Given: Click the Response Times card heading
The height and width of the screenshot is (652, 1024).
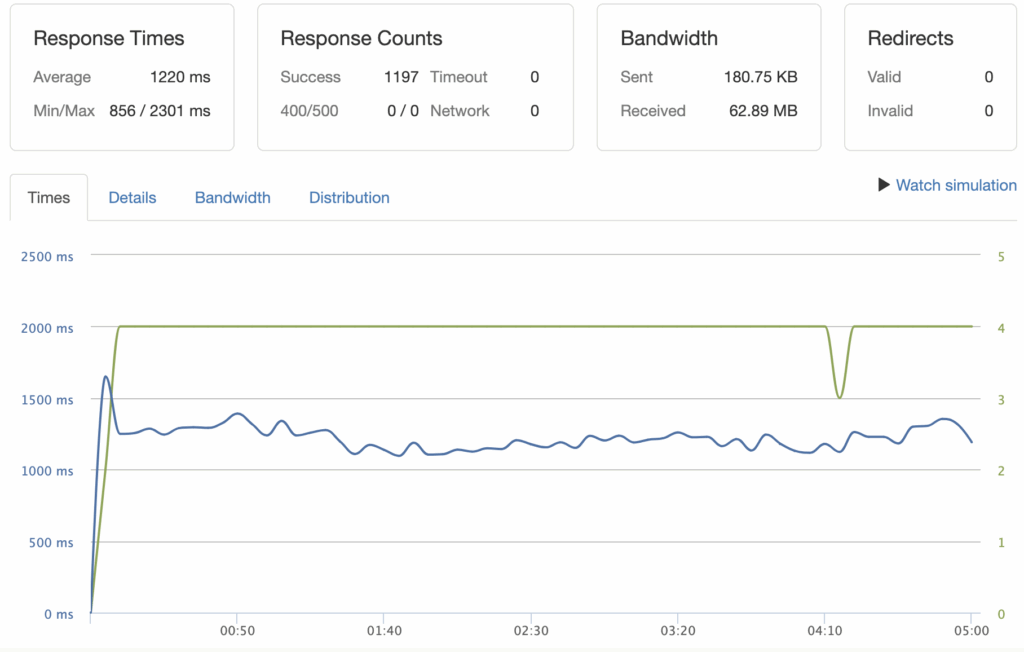Looking at the screenshot, I should point(109,39).
